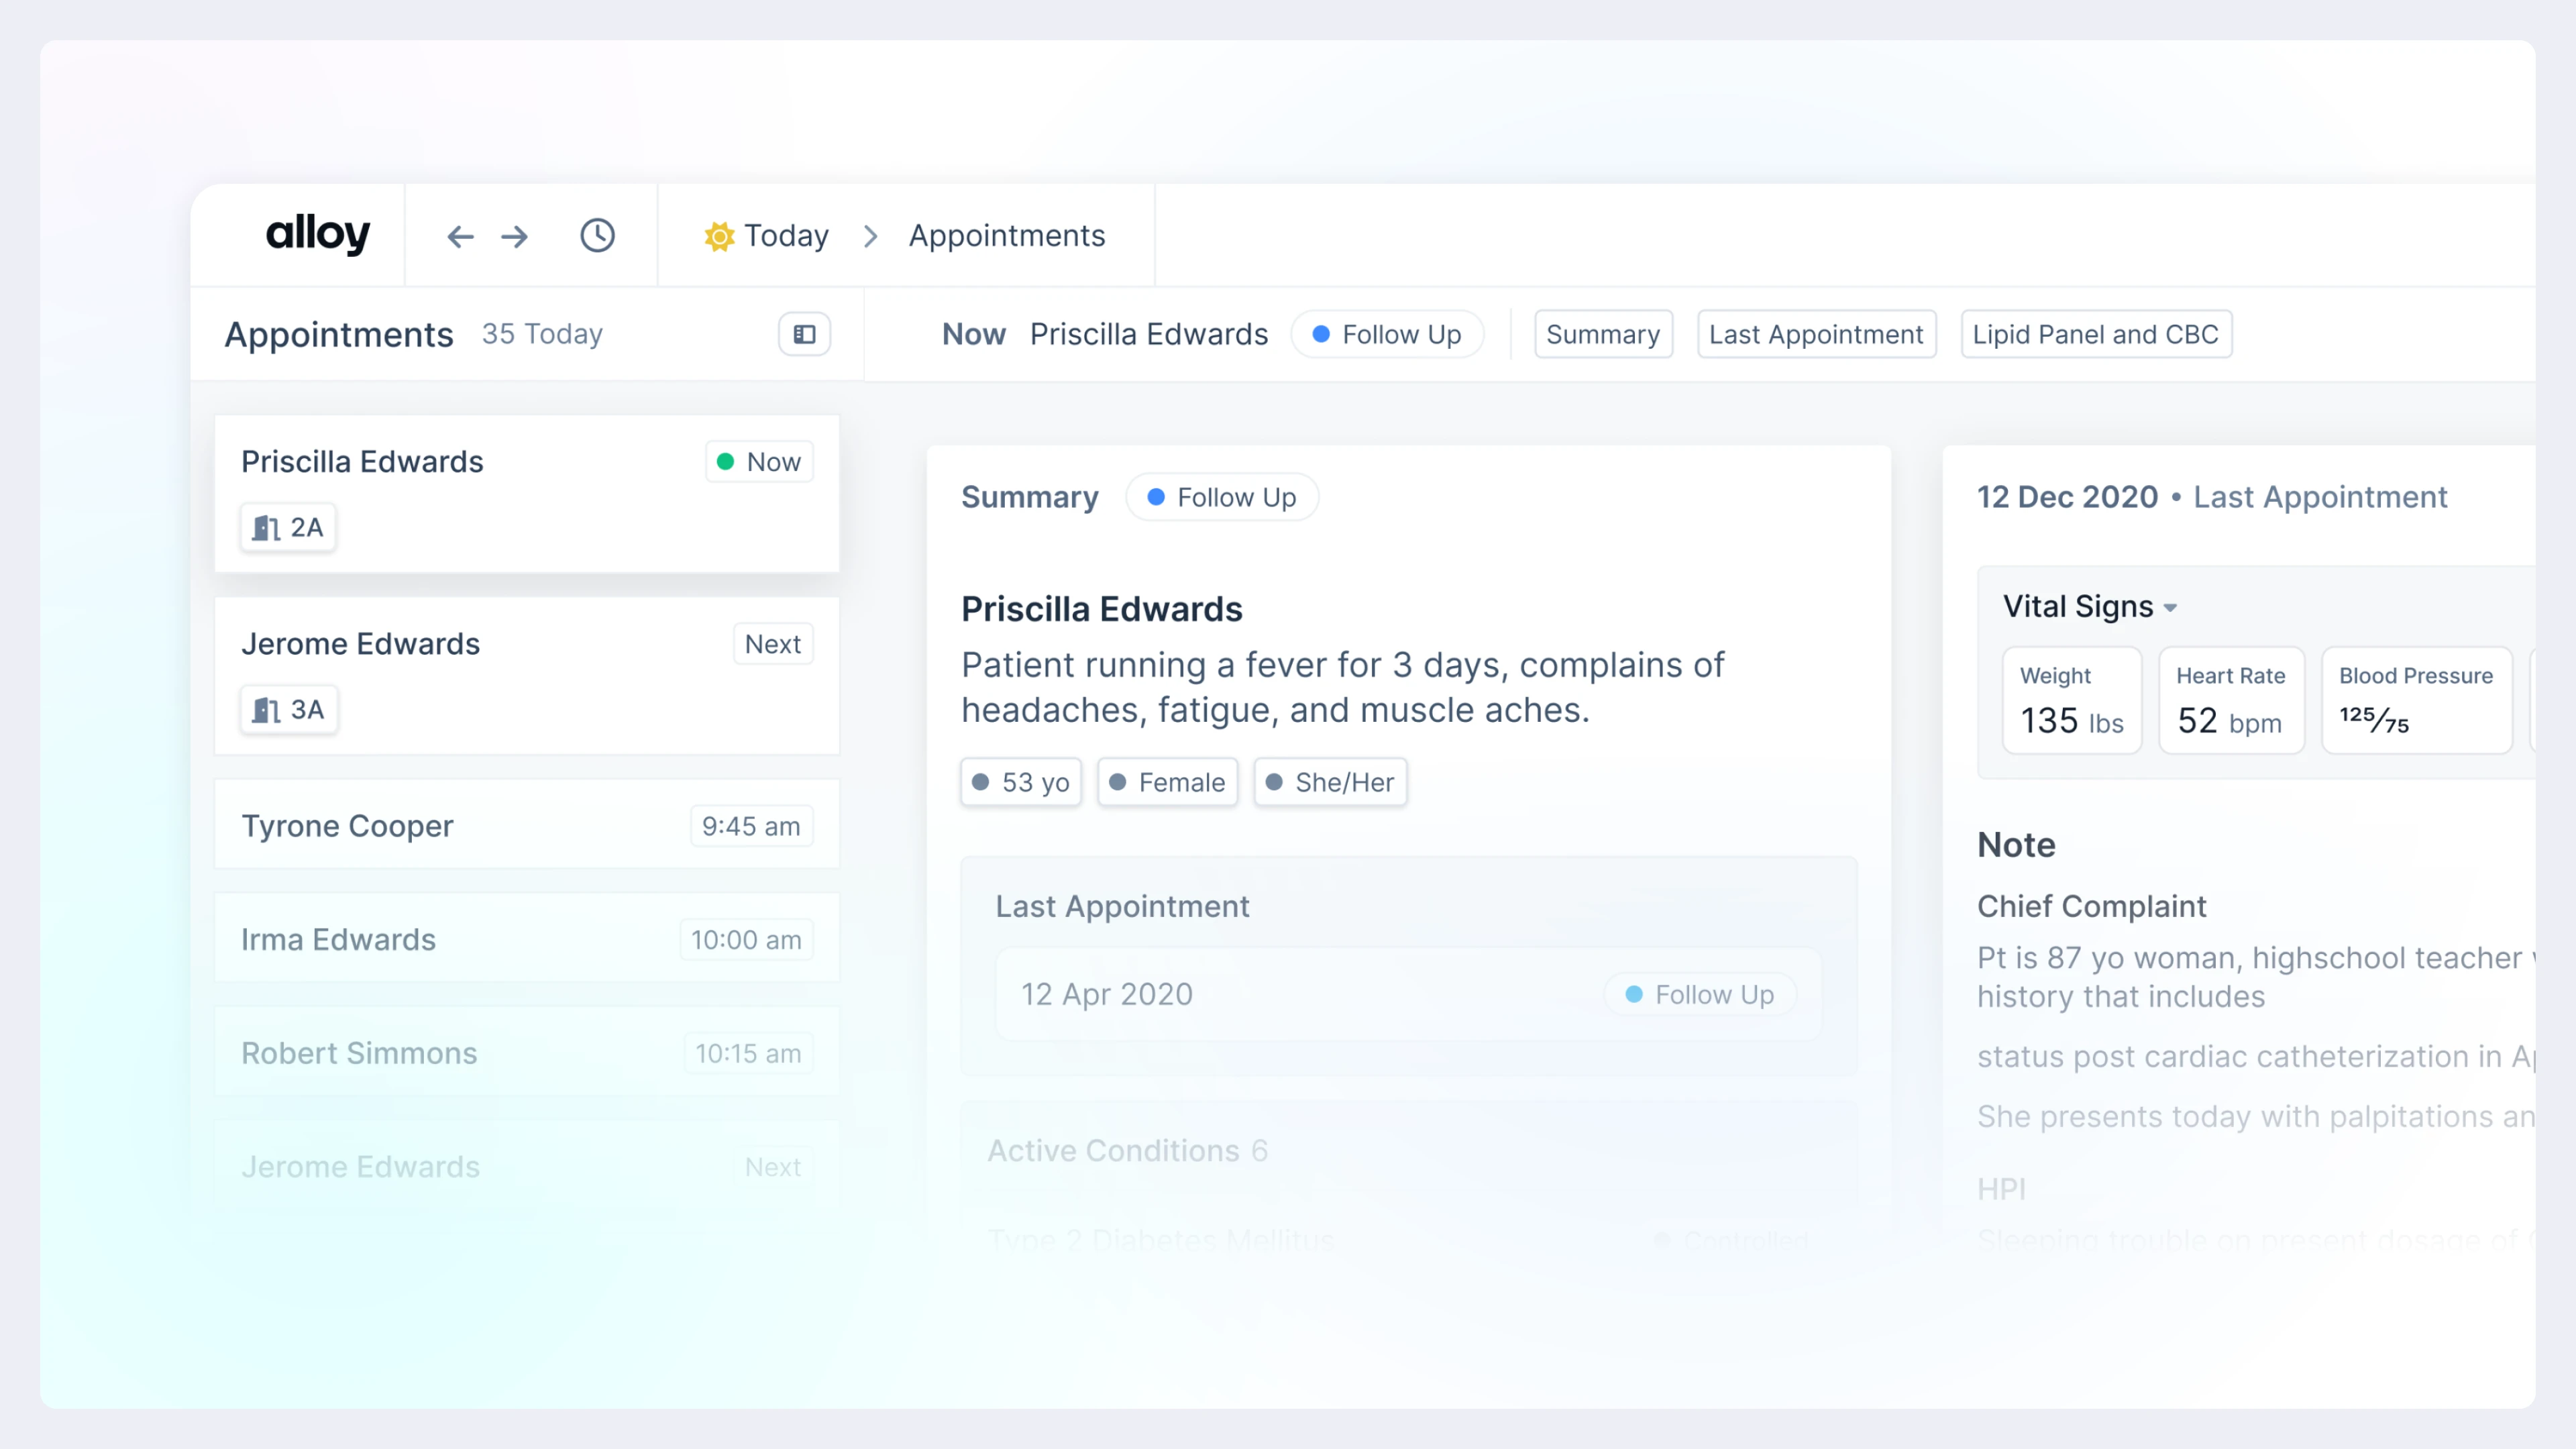
Task: Toggle the Follow Up badge beside Priscilla Edwards
Action: (1387, 334)
